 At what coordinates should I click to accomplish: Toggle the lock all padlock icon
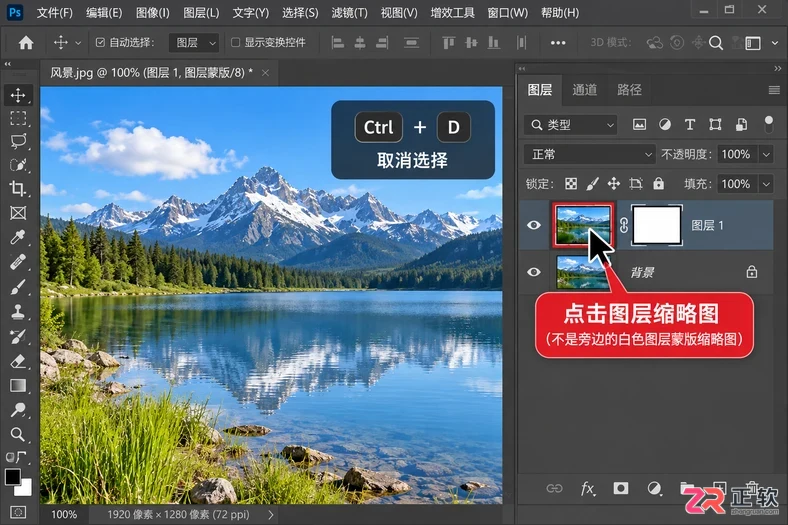(658, 184)
